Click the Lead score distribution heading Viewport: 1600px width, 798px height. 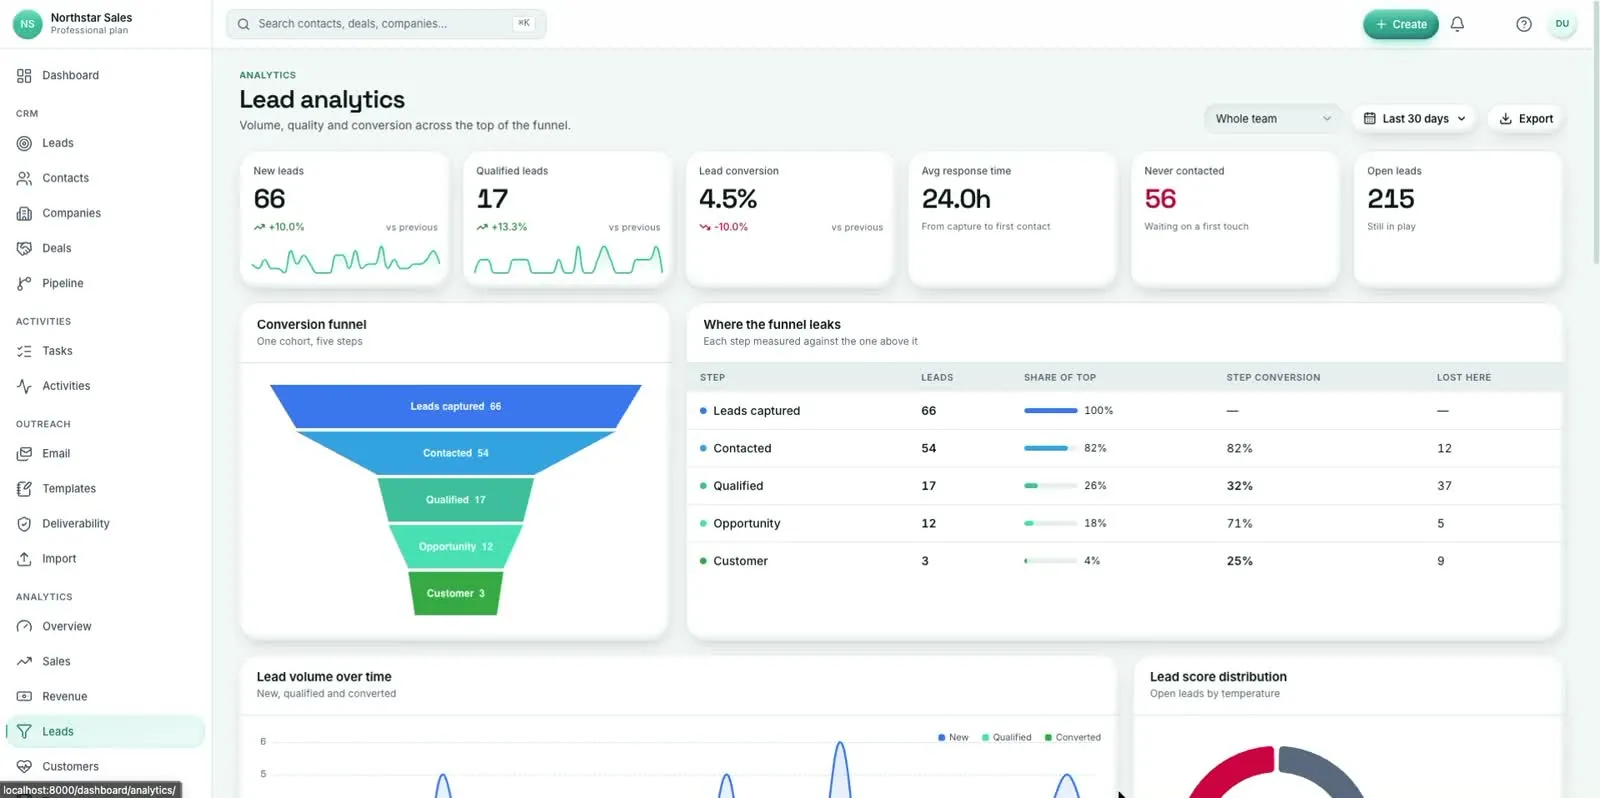(1218, 677)
